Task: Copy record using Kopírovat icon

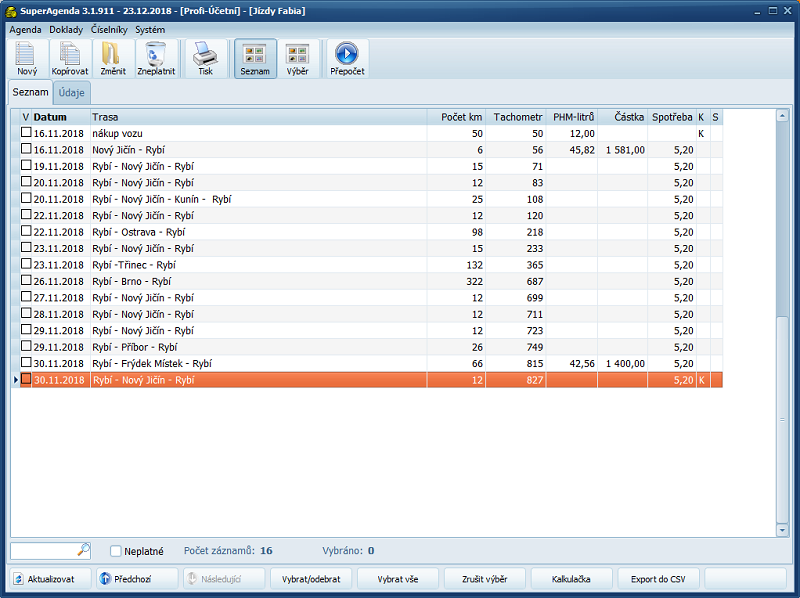Action: tap(70, 59)
